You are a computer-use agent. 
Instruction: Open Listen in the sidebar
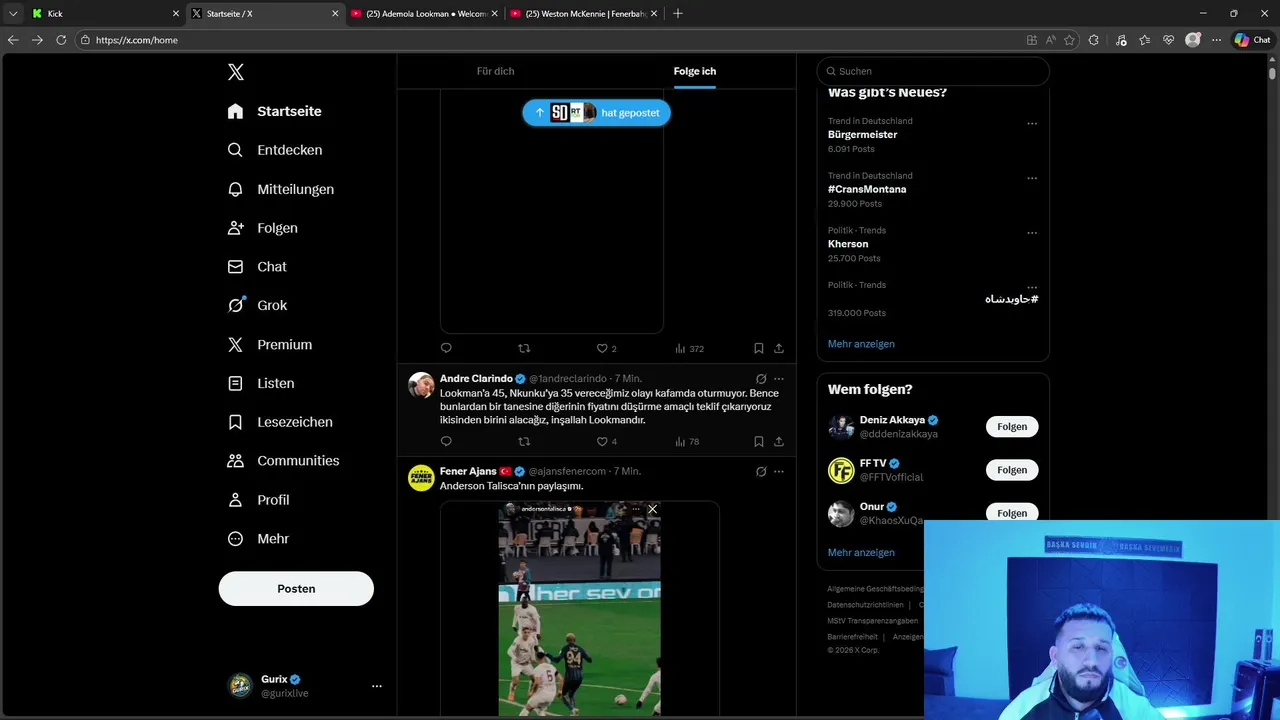pos(261,383)
